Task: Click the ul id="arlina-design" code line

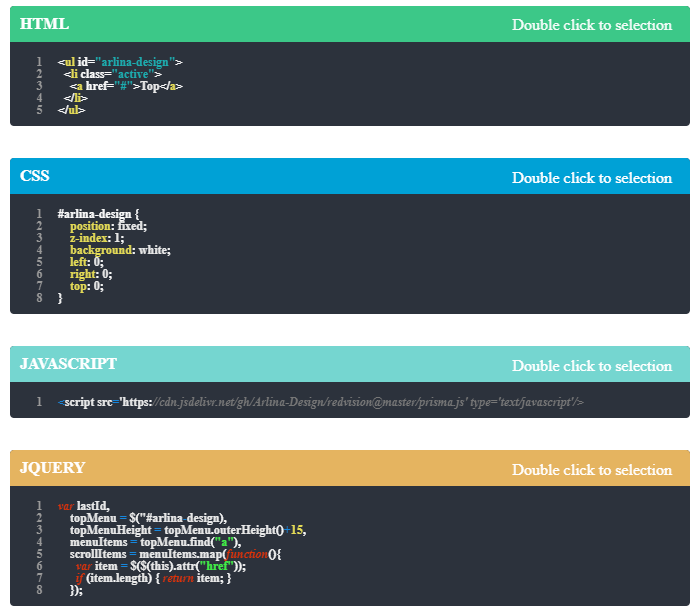Action: [x=120, y=62]
